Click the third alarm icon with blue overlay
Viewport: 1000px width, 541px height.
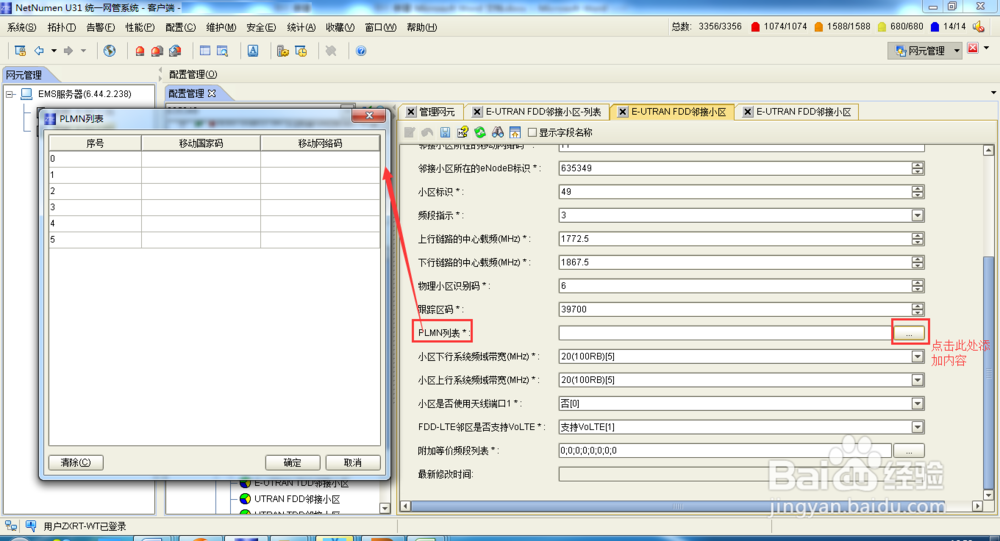pos(175,51)
